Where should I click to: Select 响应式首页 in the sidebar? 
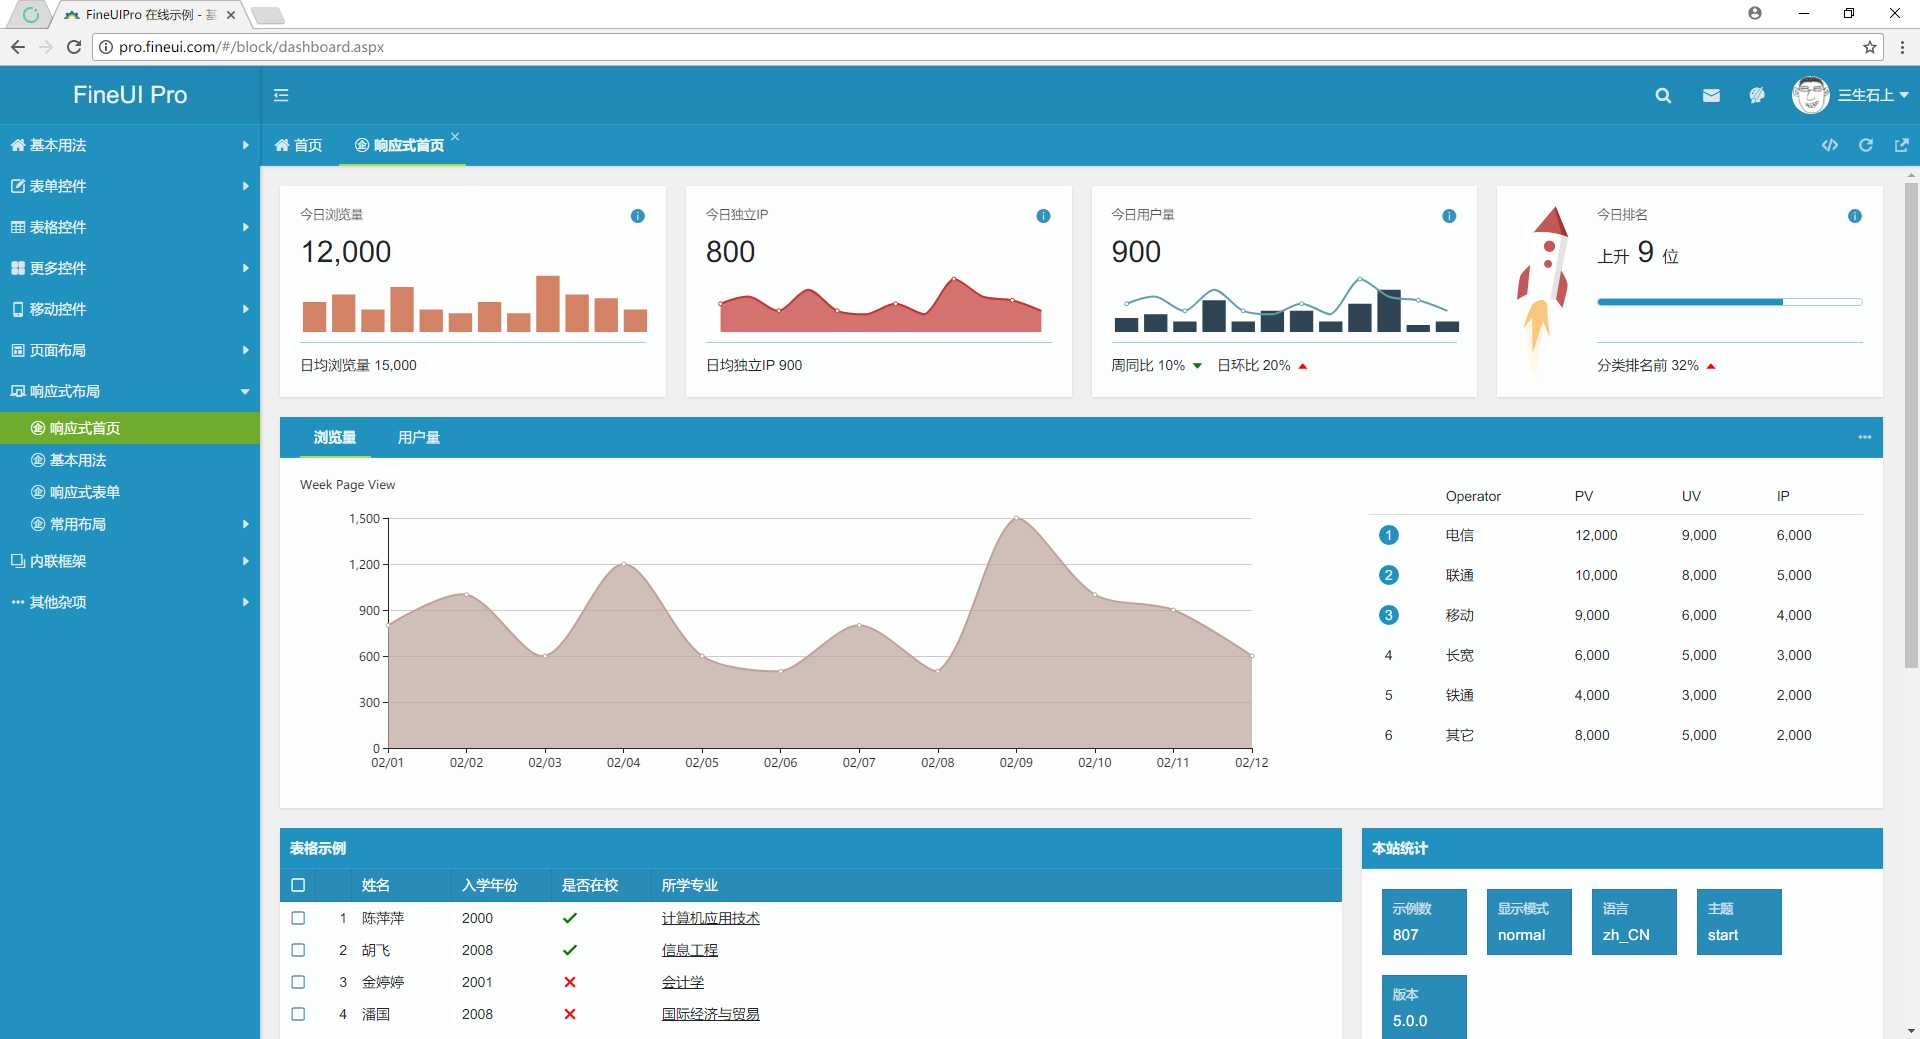click(130, 428)
